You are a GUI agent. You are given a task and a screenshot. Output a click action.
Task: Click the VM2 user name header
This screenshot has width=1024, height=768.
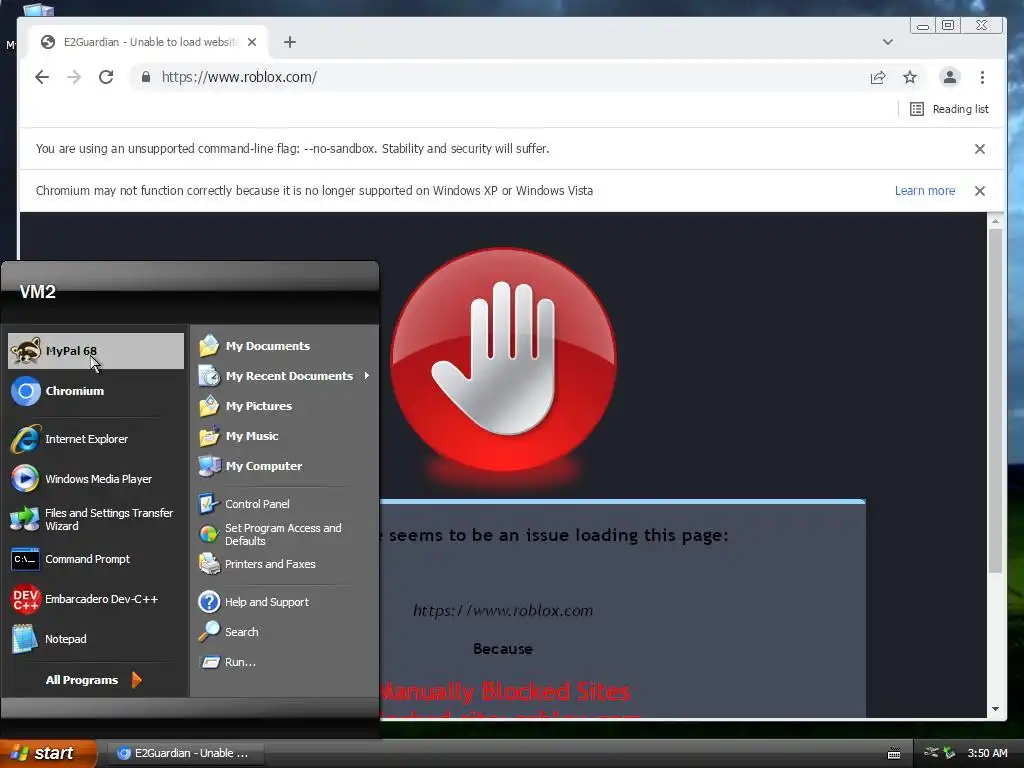point(38,292)
